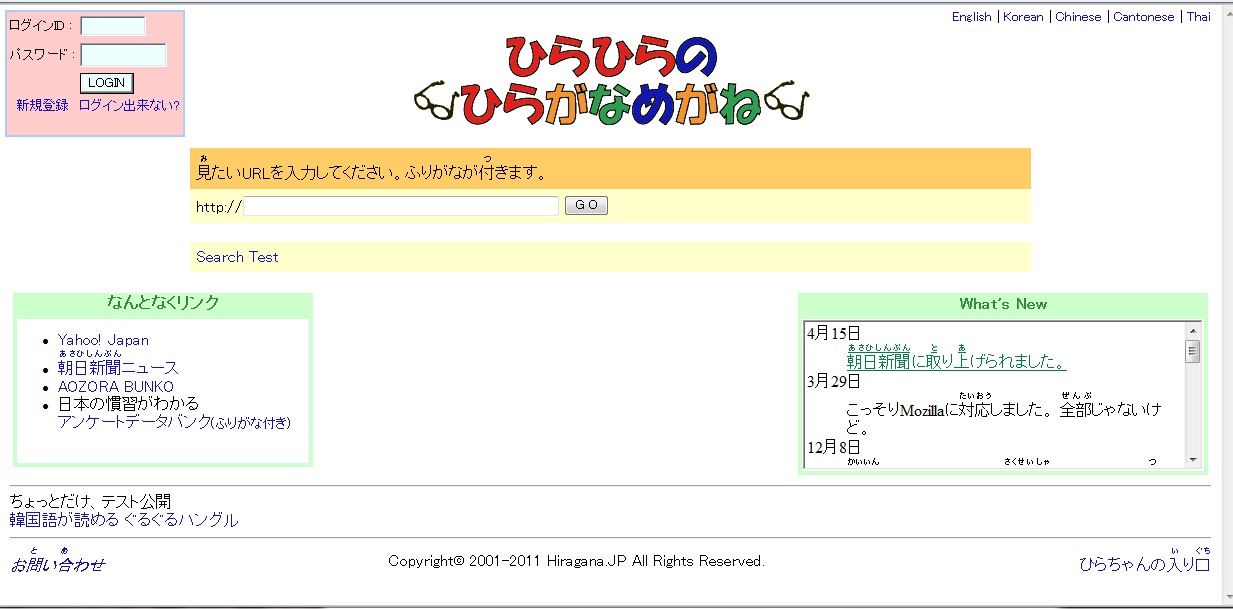Open the AOZORA BUNKO link

click(115, 386)
